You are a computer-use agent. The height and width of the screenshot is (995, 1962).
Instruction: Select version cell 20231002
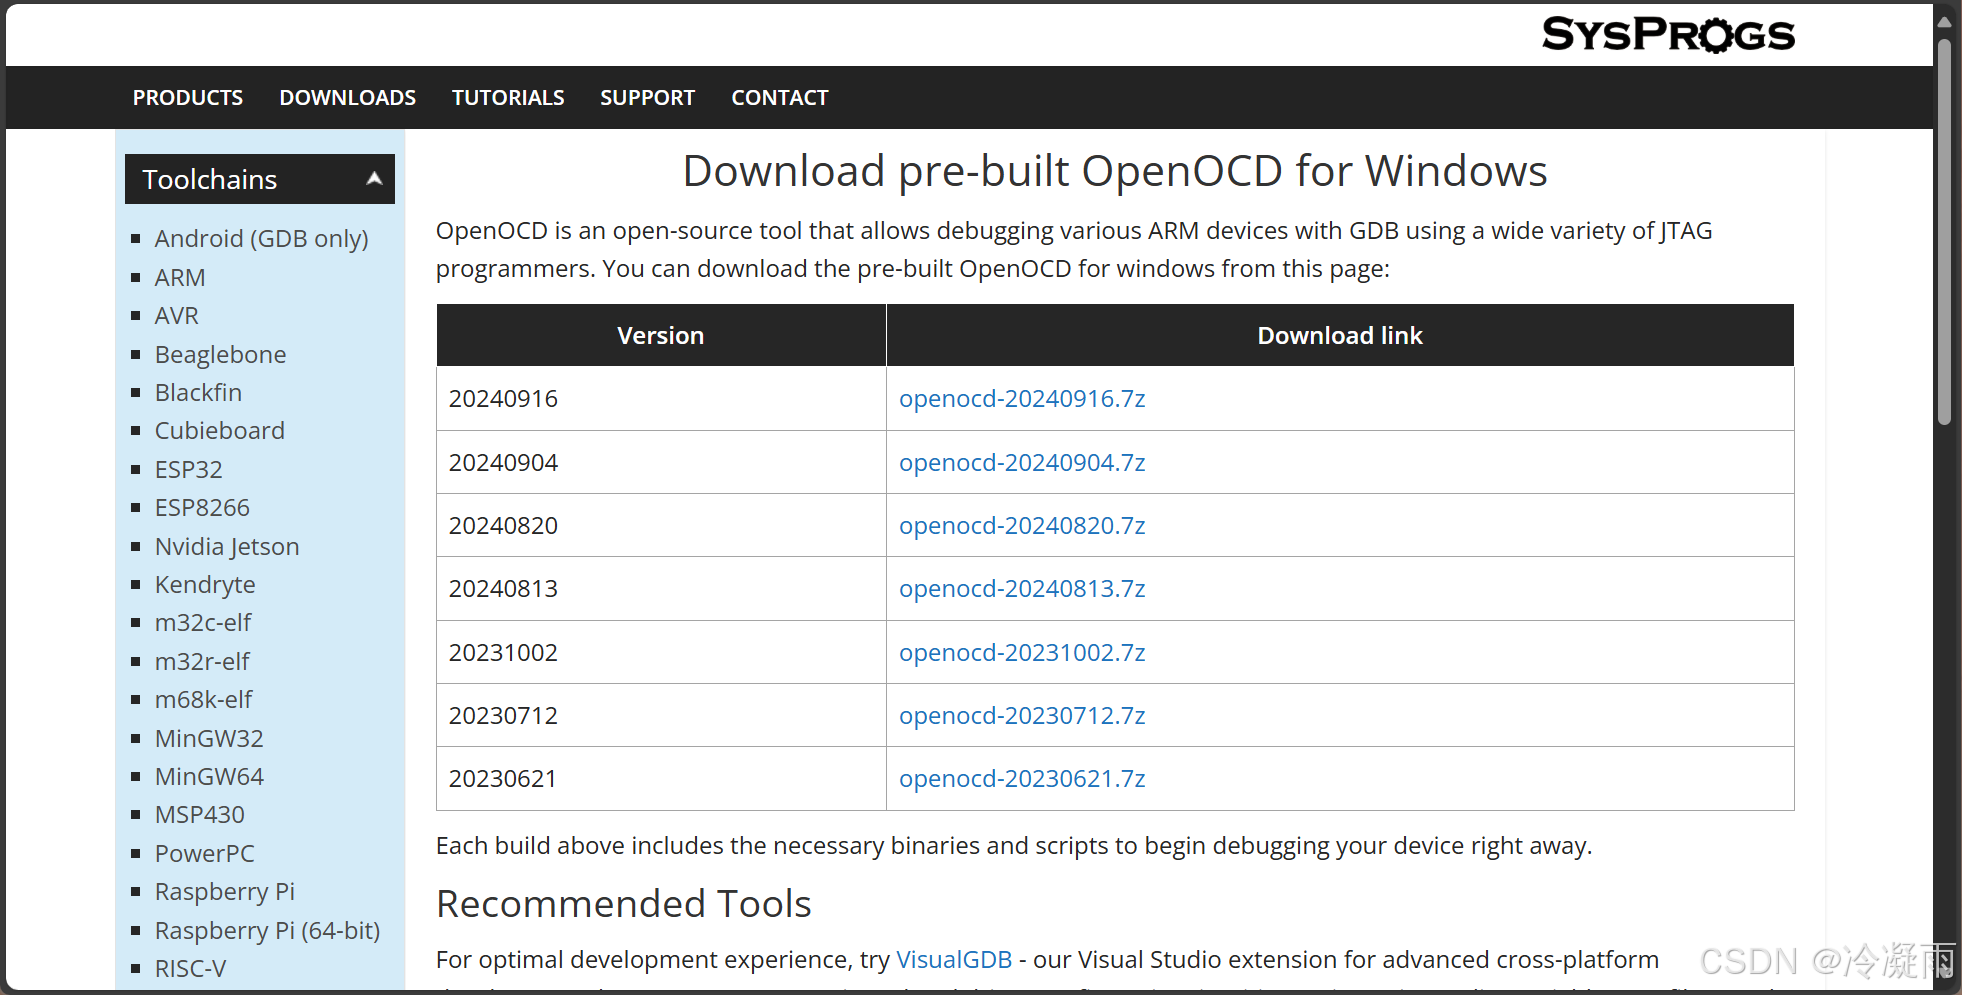[x=661, y=653]
